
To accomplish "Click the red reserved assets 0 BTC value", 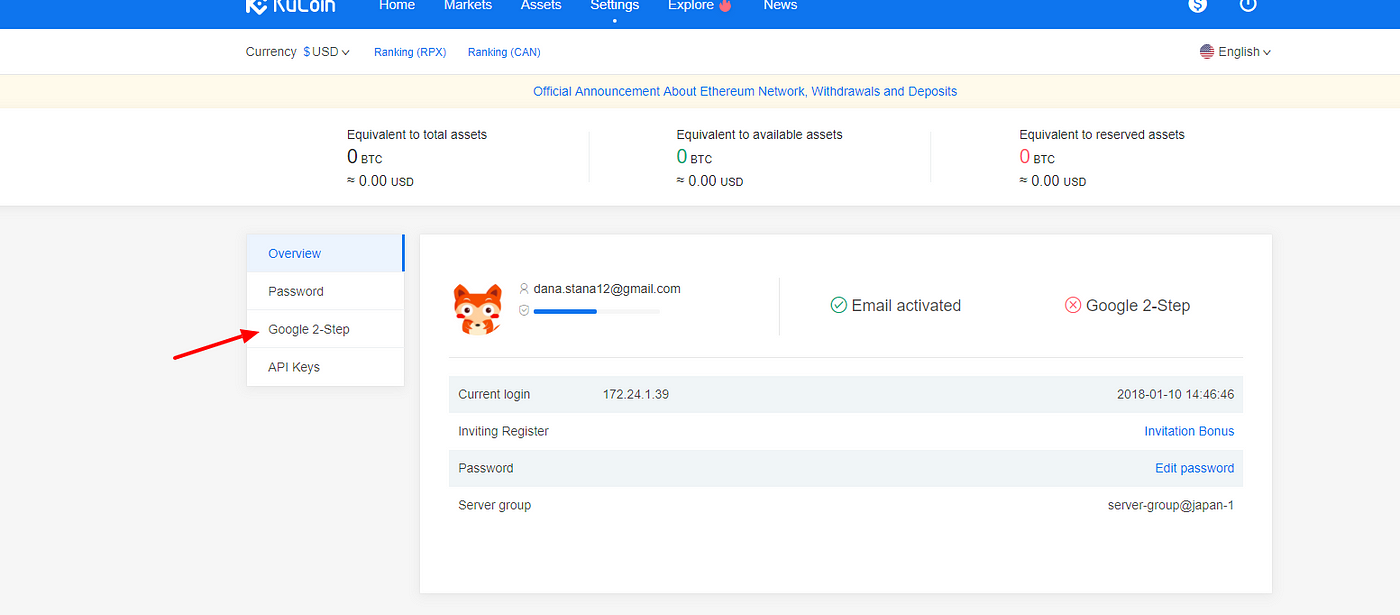I will click(x=1037, y=157).
